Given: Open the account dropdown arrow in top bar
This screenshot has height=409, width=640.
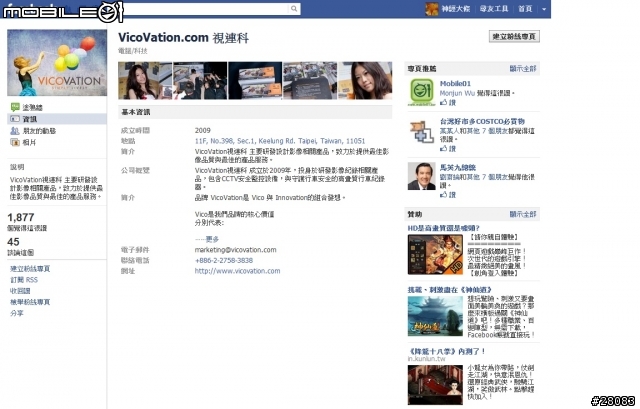Looking at the screenshot, I should [544, 9].
